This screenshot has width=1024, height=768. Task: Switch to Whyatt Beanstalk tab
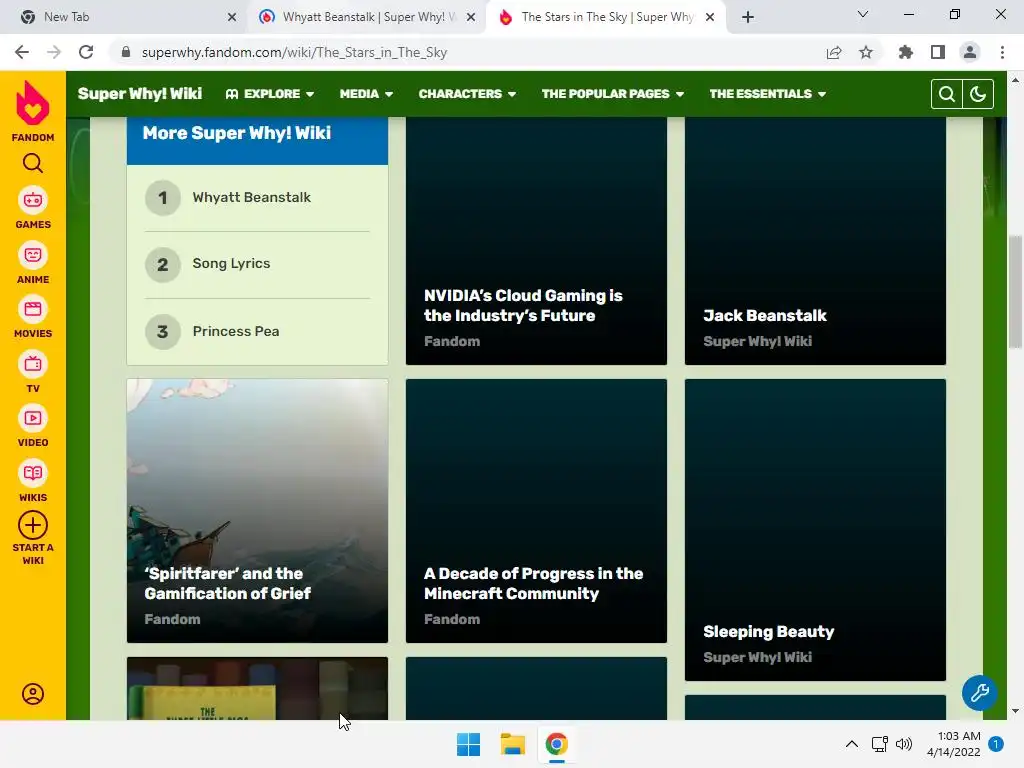(368, 17)
